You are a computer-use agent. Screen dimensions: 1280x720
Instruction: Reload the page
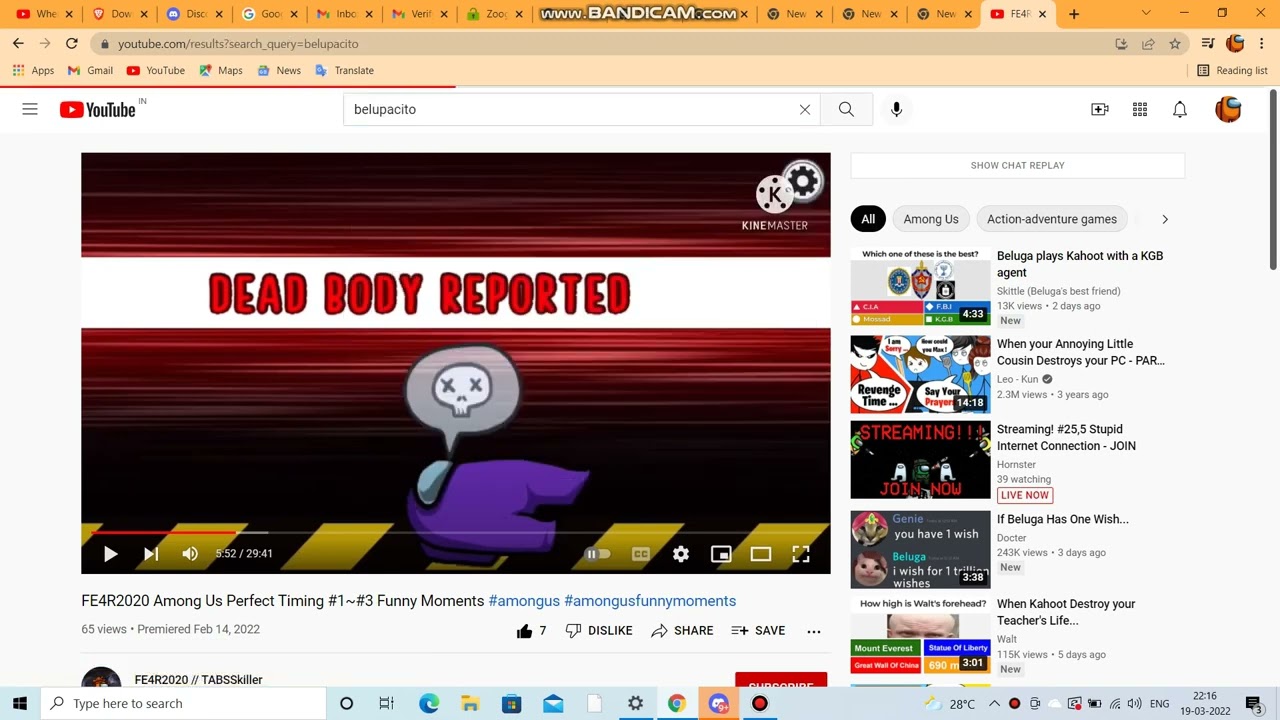click(72, 44)
